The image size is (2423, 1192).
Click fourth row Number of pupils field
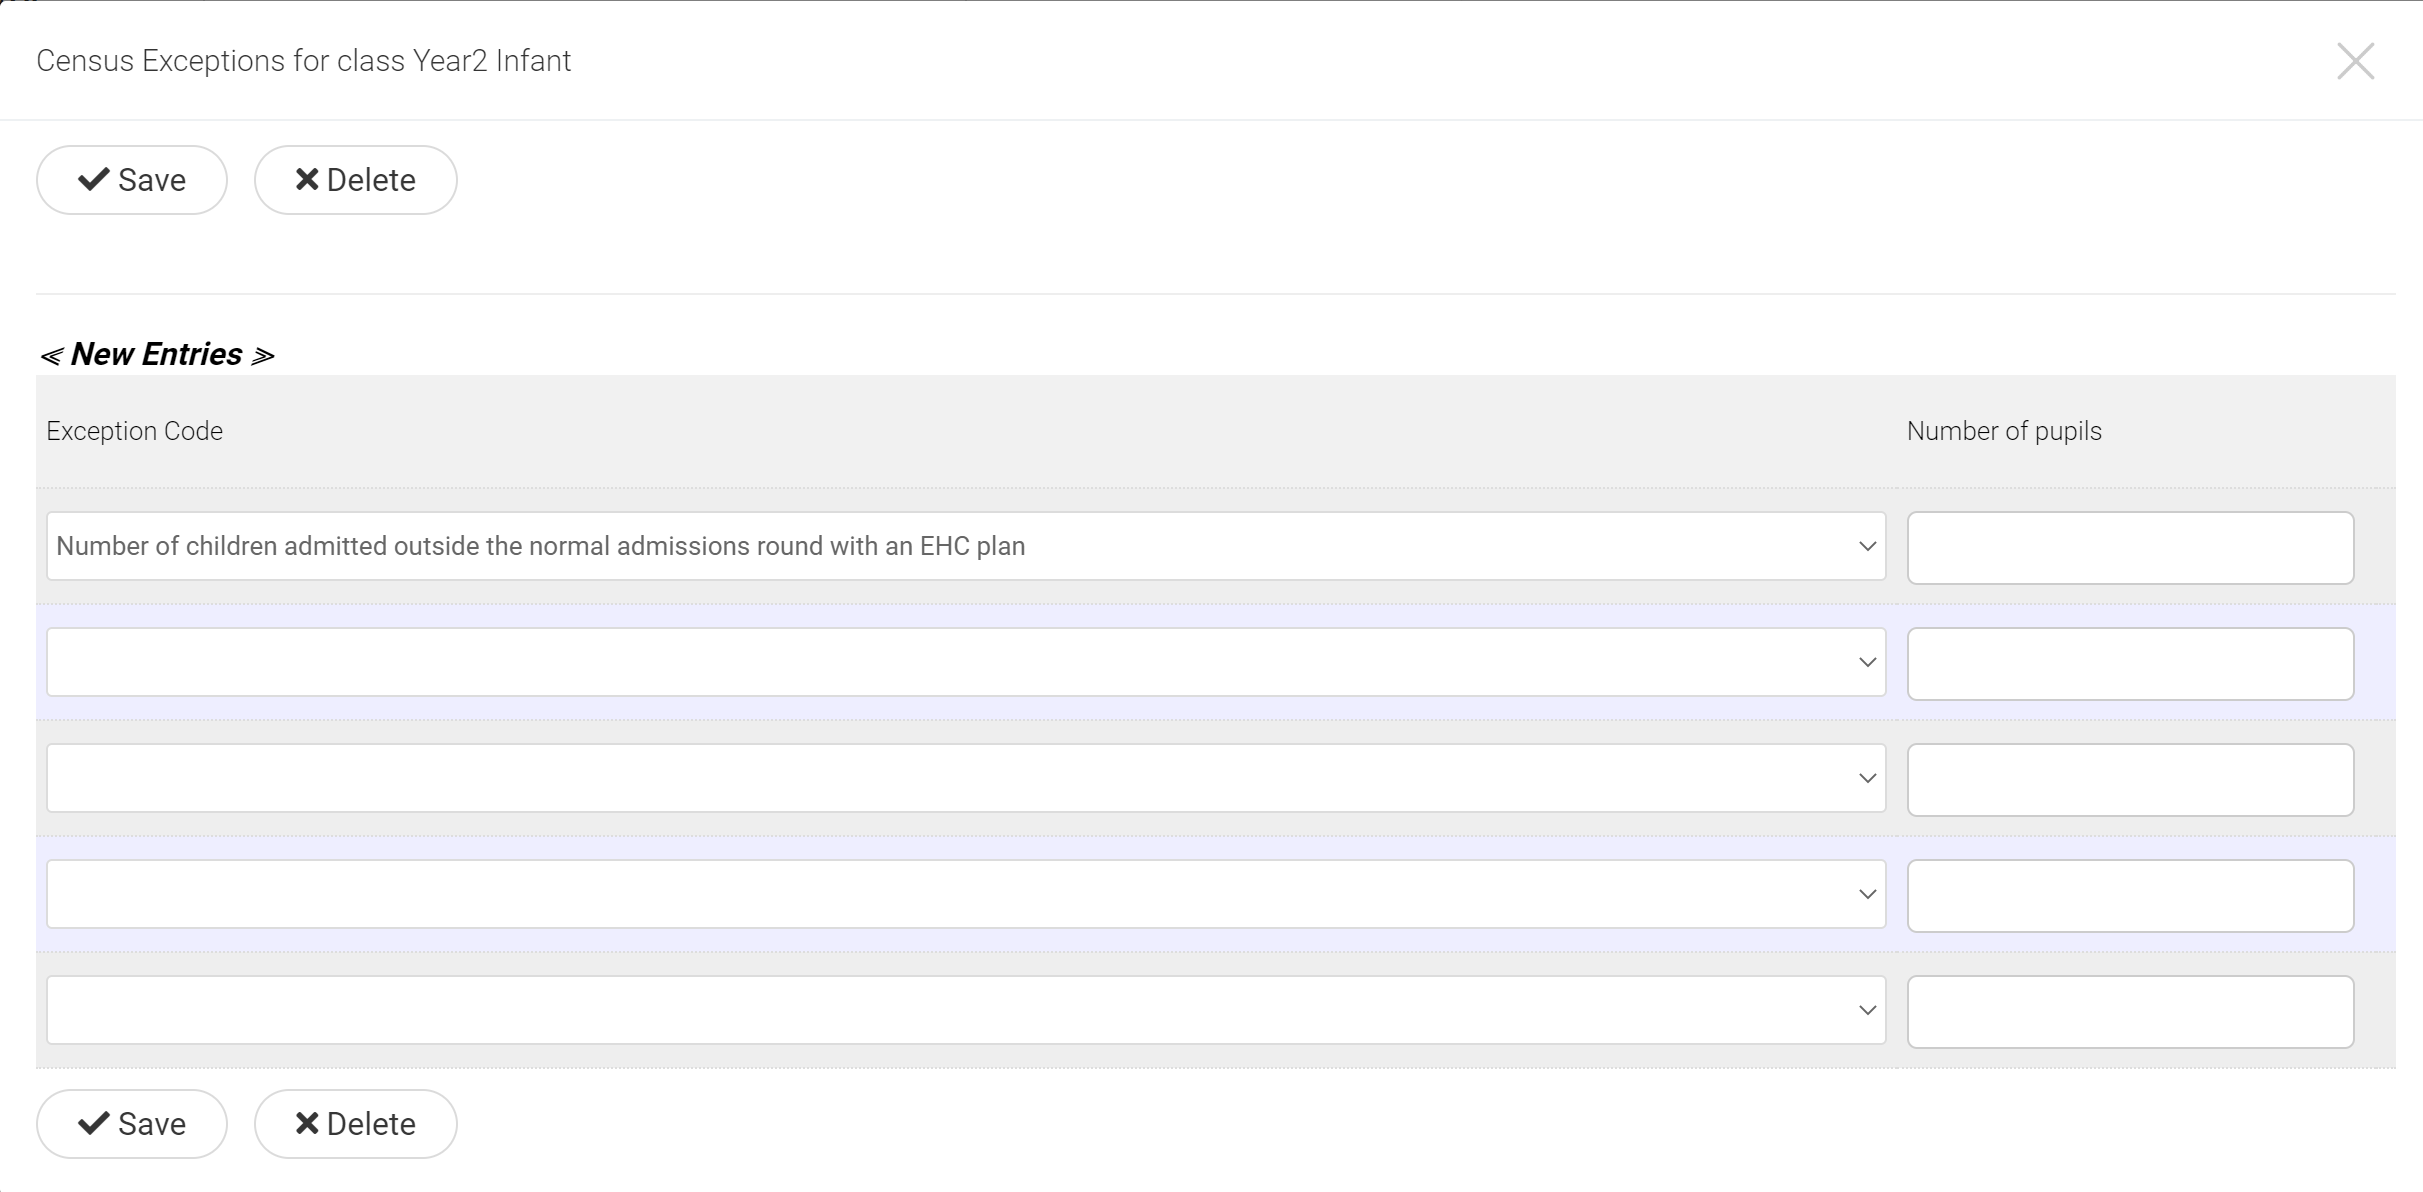[2130, 896]
